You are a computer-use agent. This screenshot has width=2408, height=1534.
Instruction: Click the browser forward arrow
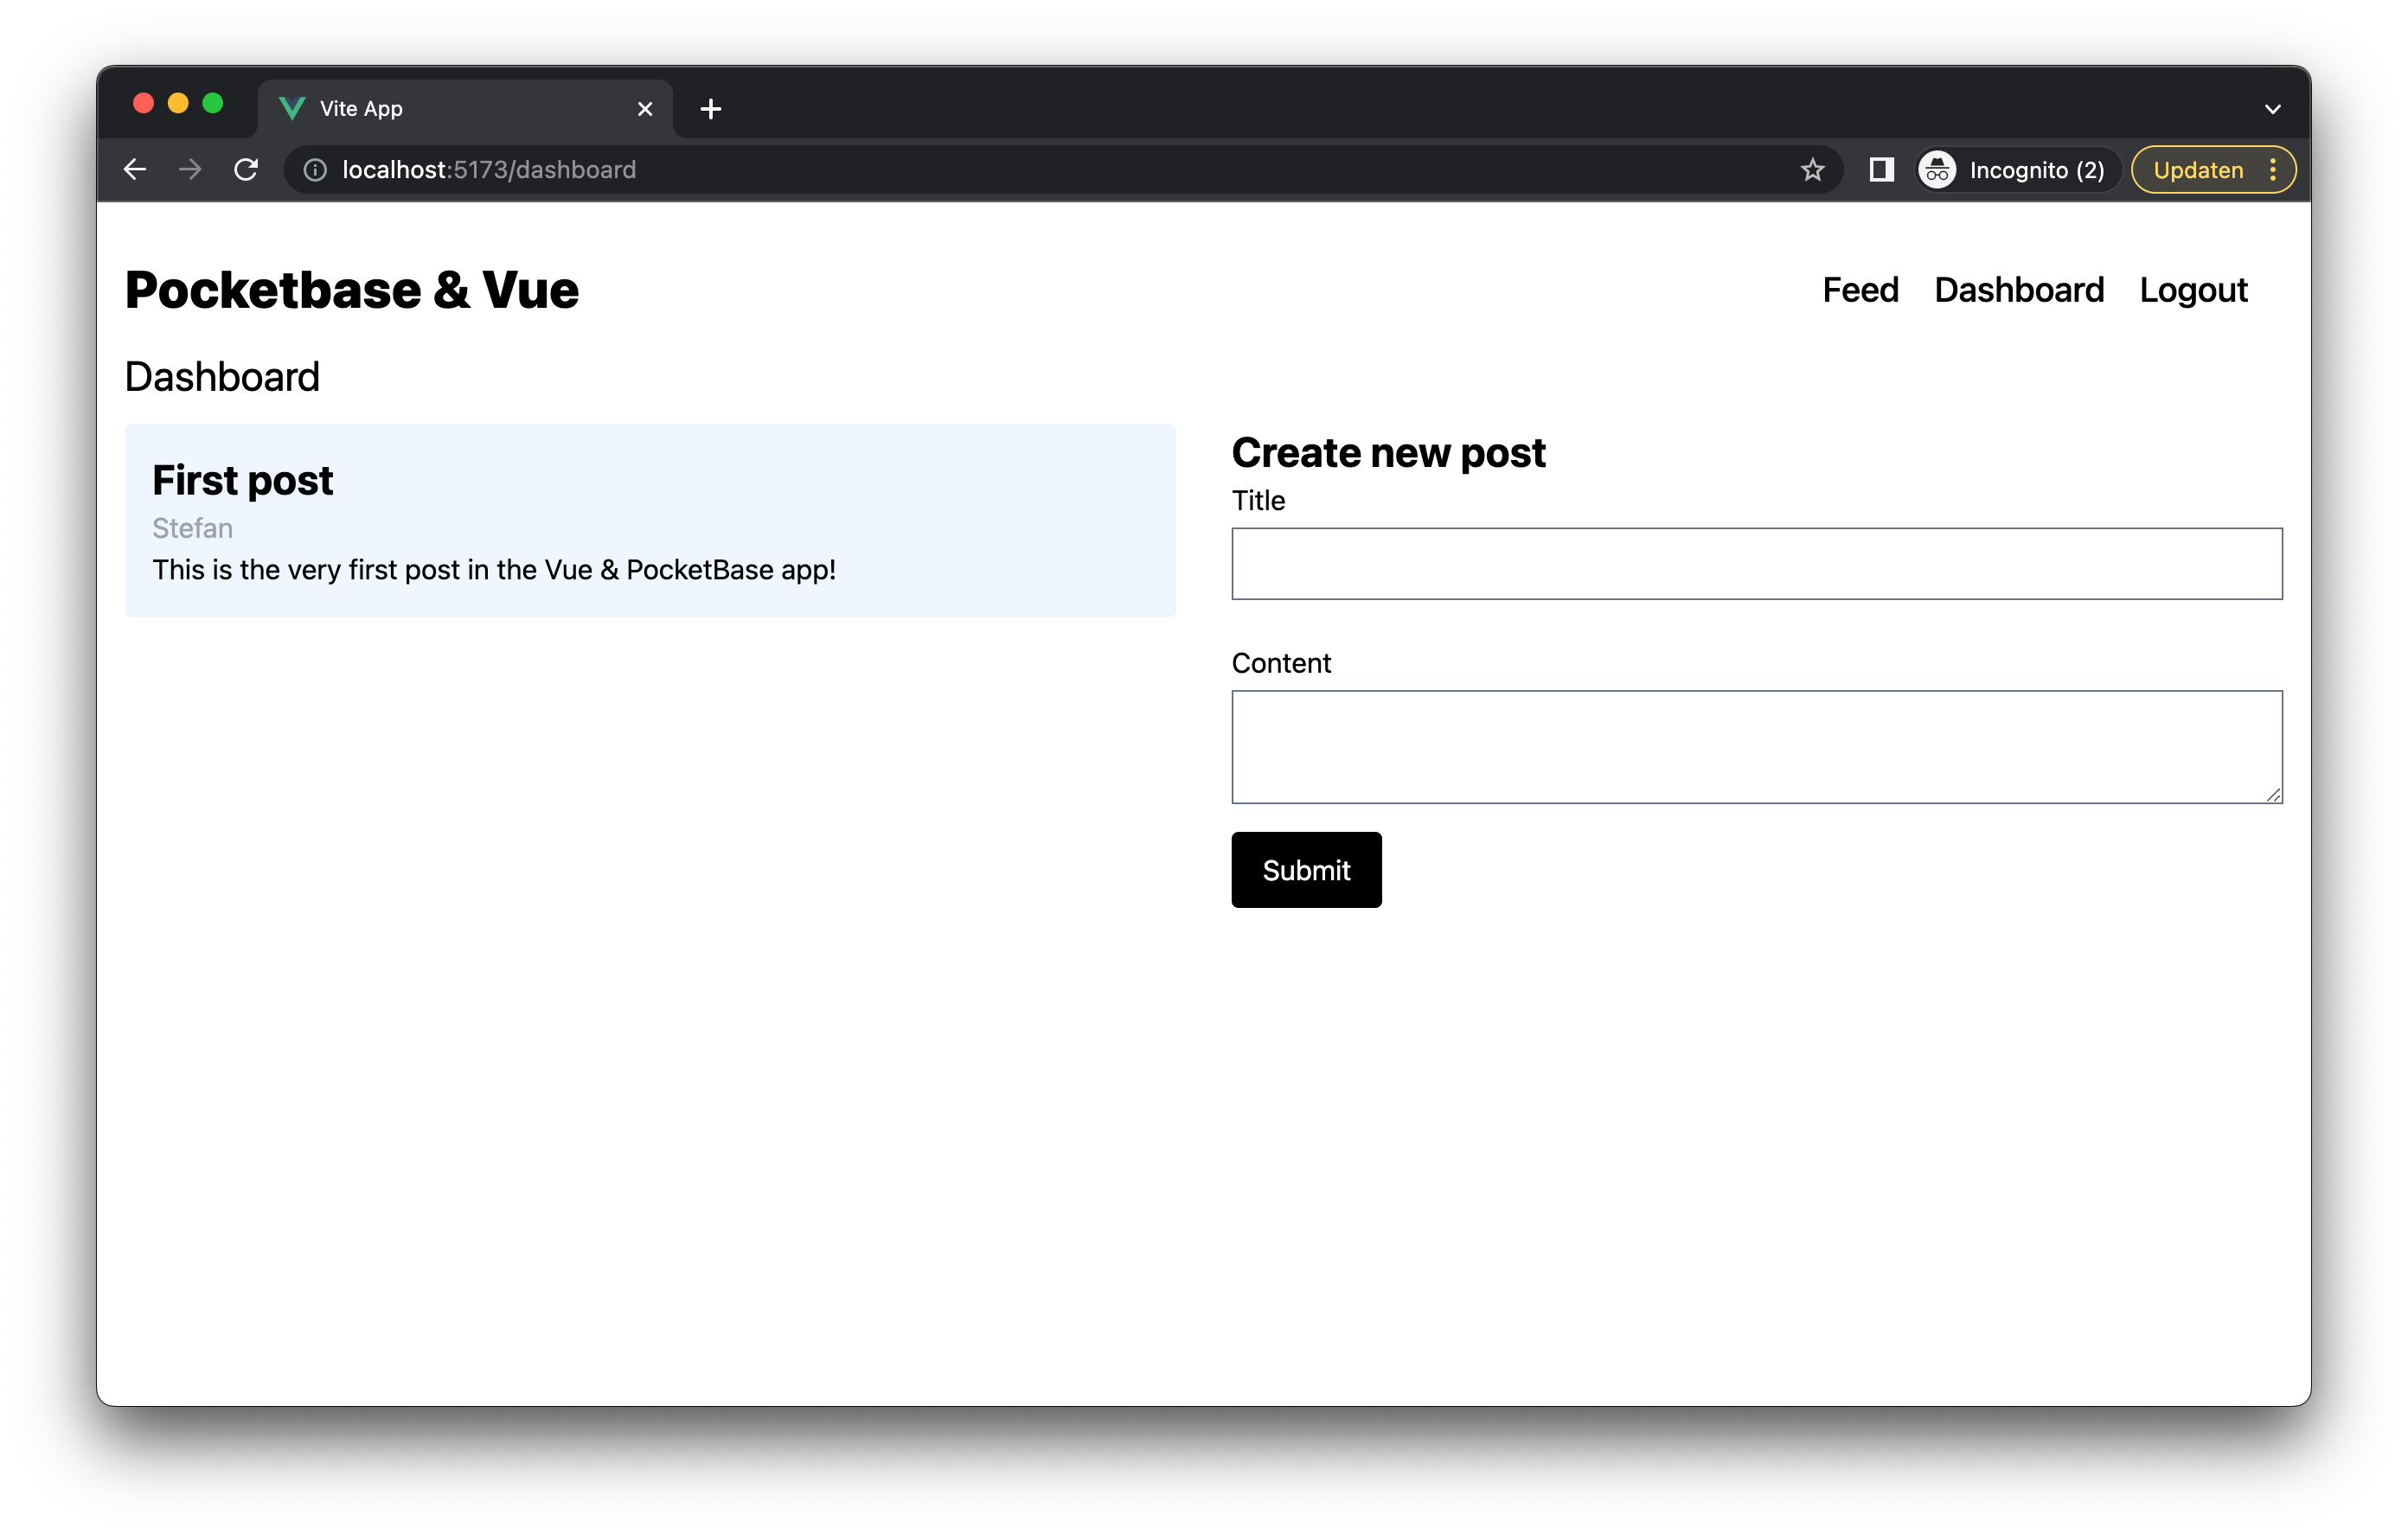pos(190,170)
